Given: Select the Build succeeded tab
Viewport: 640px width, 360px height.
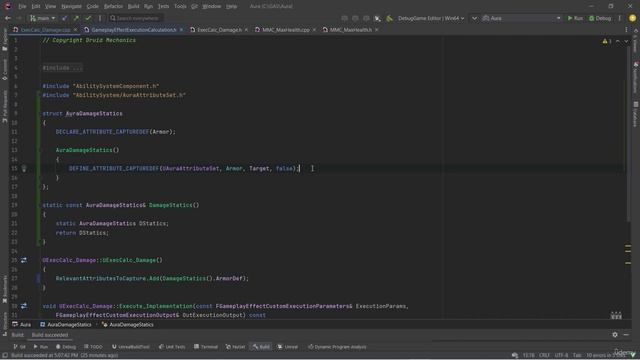Looking at the screenshot, I should (x=50, y=335).
